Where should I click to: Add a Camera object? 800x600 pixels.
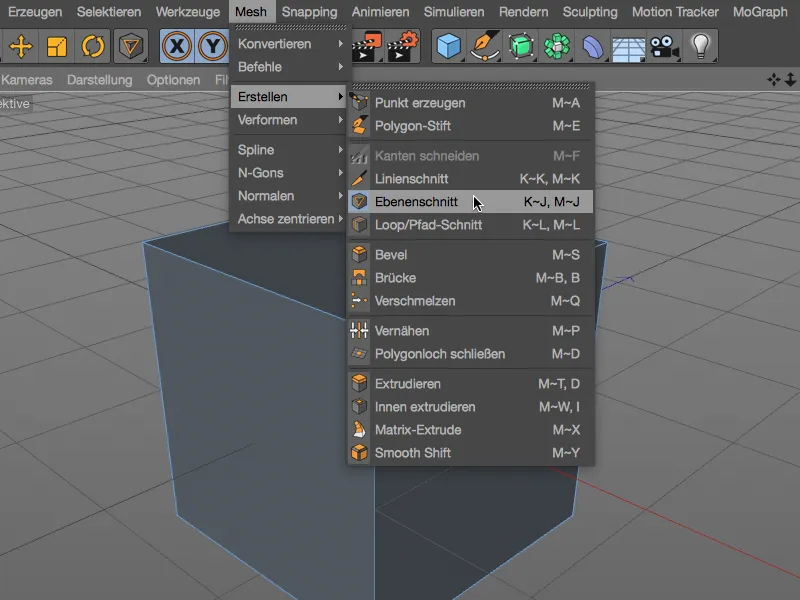pos(665,46)
